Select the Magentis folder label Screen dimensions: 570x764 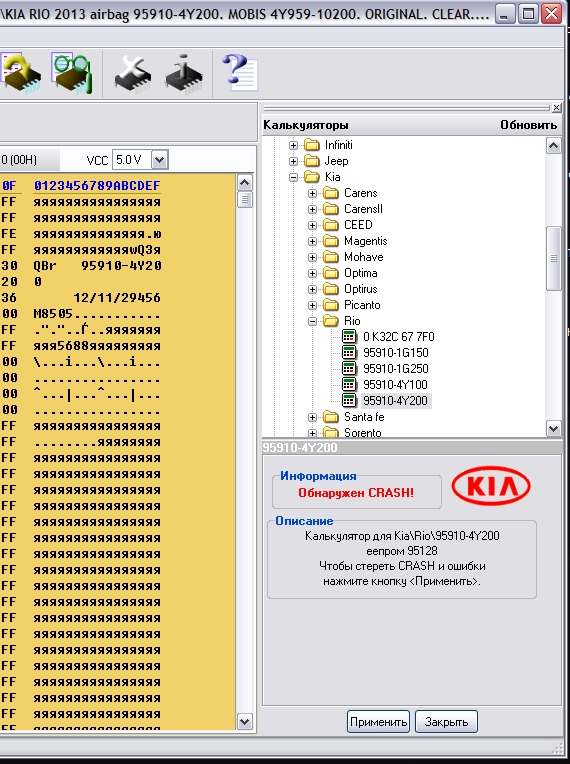365,241
